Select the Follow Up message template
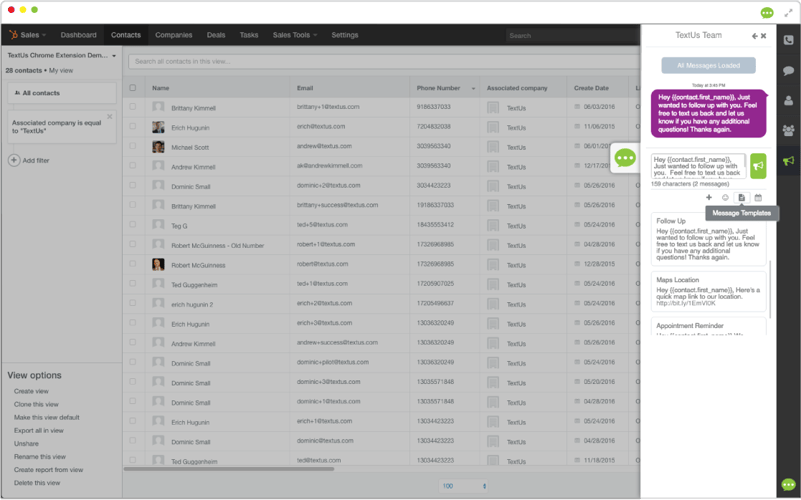Screen dimensions: 801x500 pos(708,240)
